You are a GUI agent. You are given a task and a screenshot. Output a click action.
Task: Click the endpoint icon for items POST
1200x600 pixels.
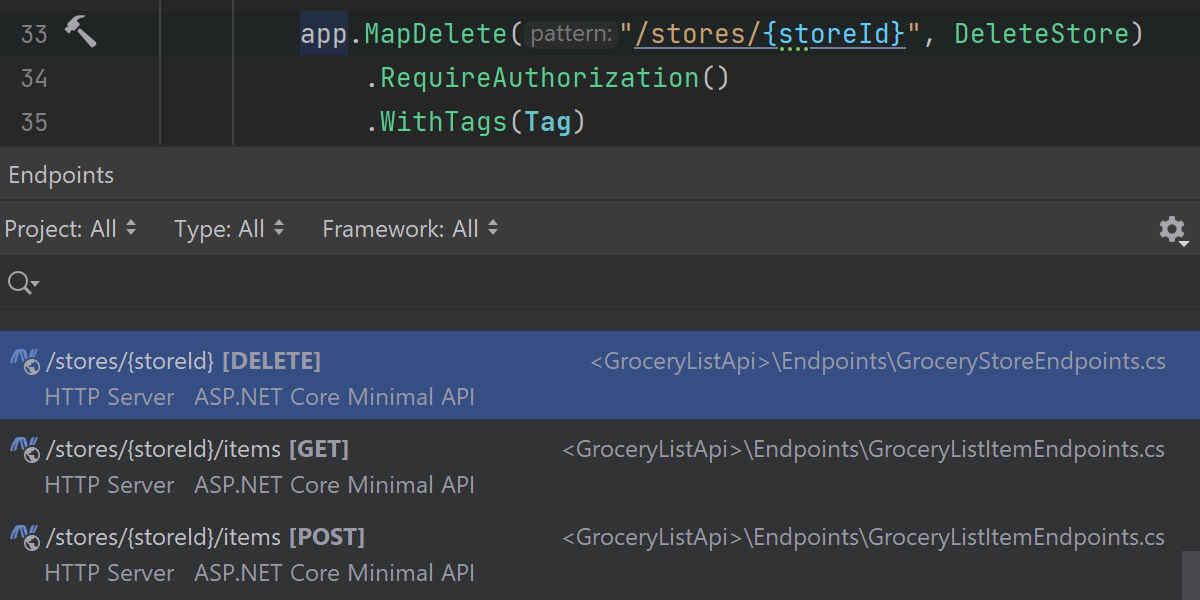click(25, 538)
